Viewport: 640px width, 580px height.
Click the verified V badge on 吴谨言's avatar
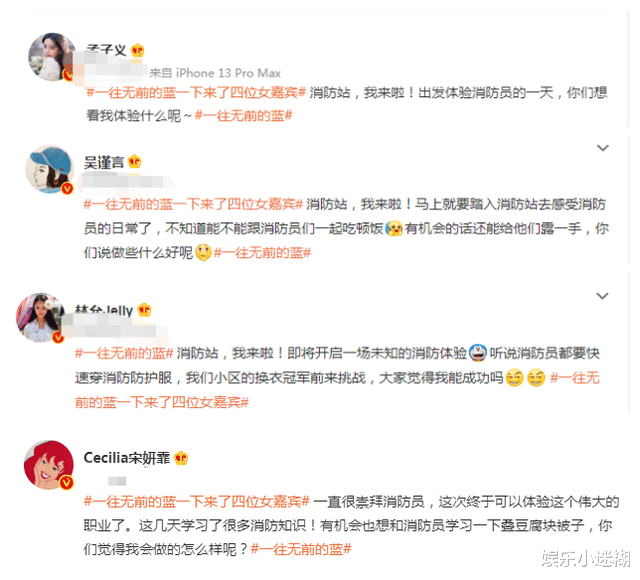(67, 188)
